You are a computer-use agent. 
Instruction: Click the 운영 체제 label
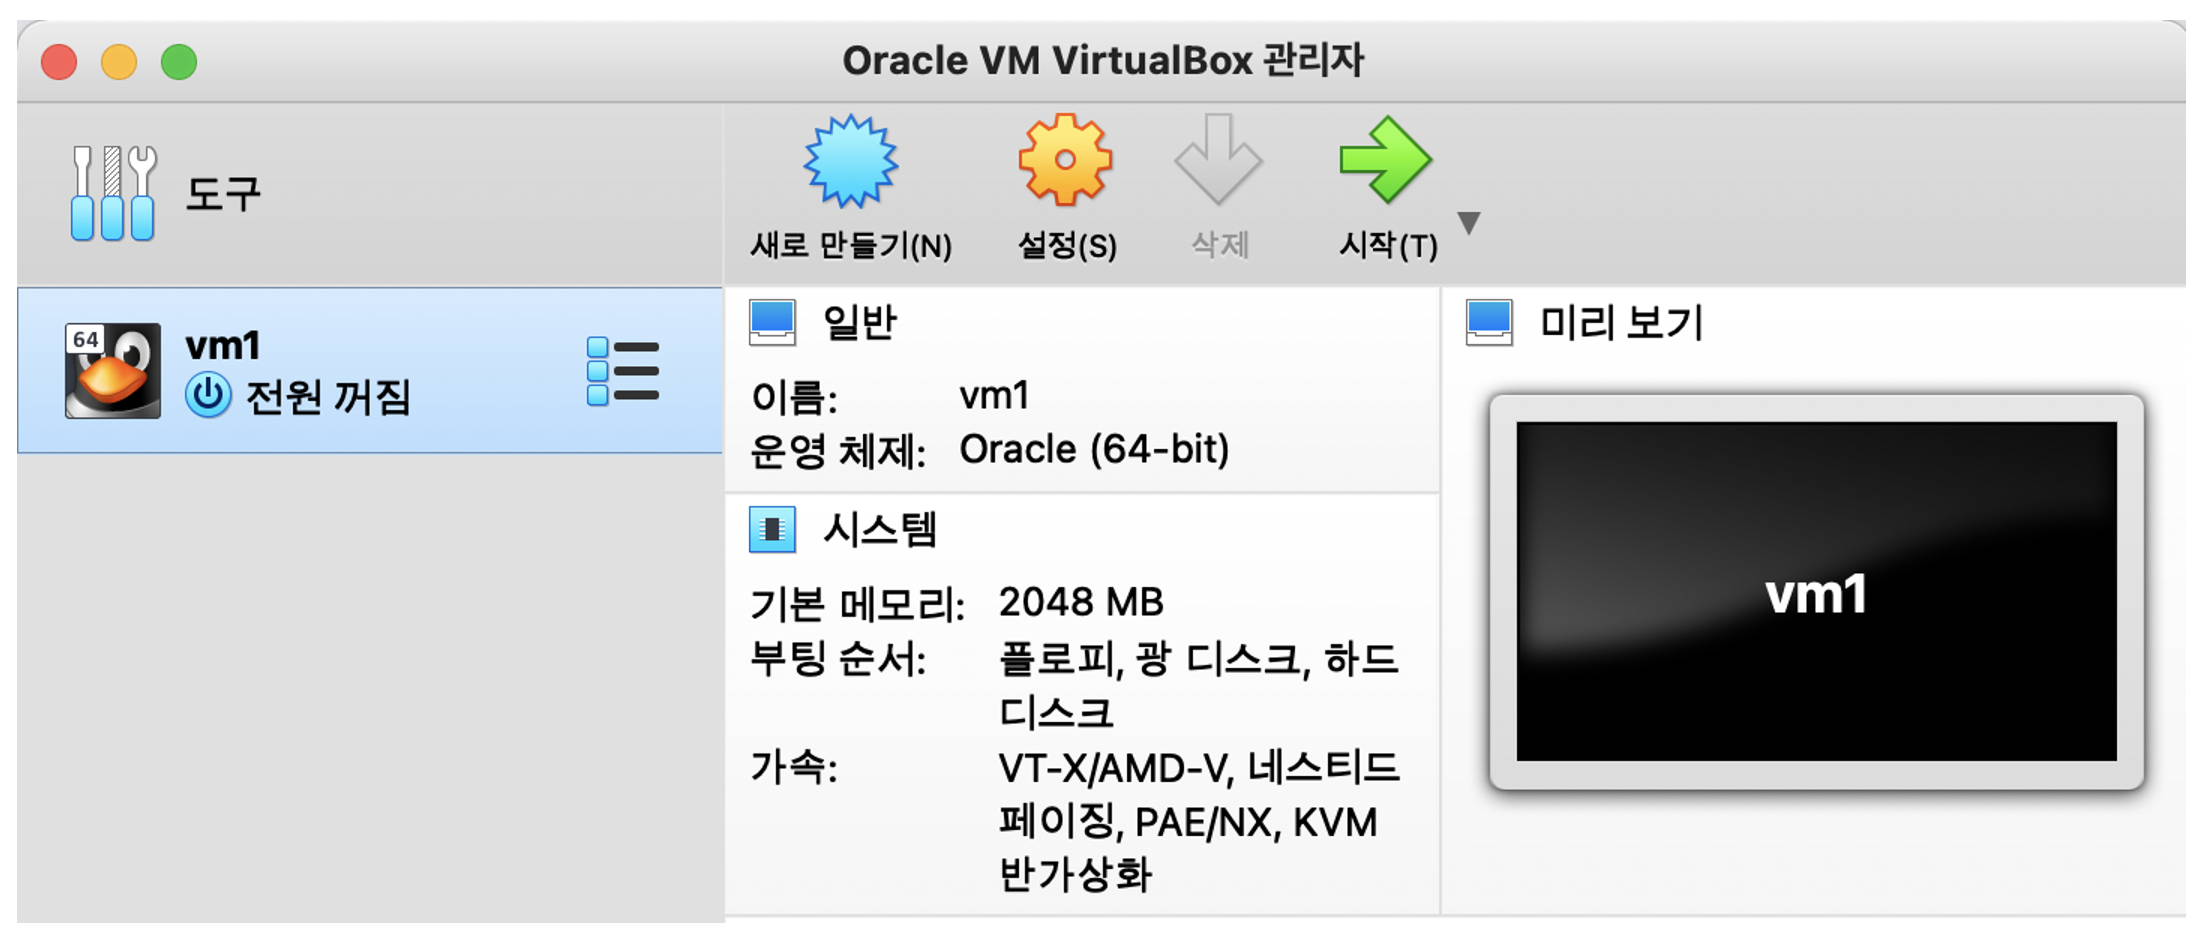(x=838, y=451)
